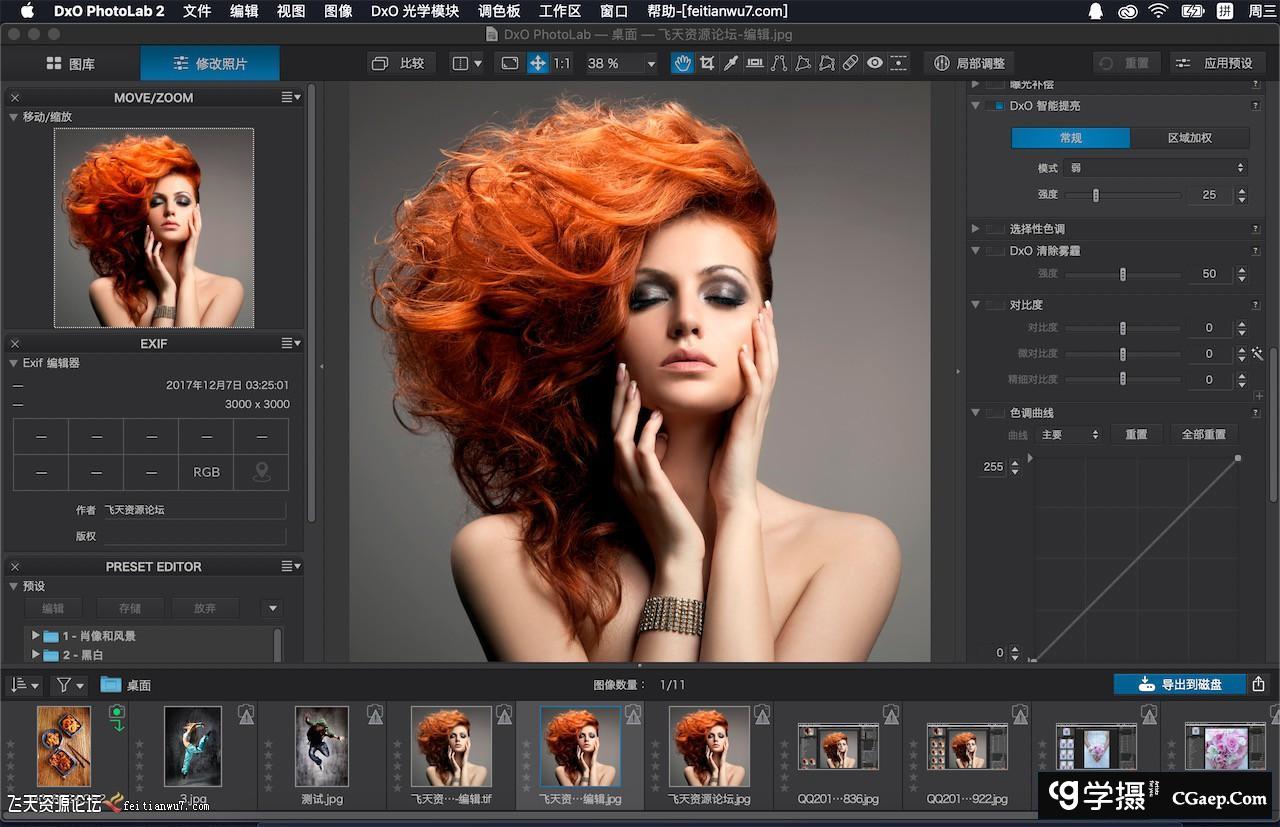The height and width of the screenshot is (827, 1280).
Task: Adjust the 智能提亮 强度 slider handle
Action: (1096, 195)
